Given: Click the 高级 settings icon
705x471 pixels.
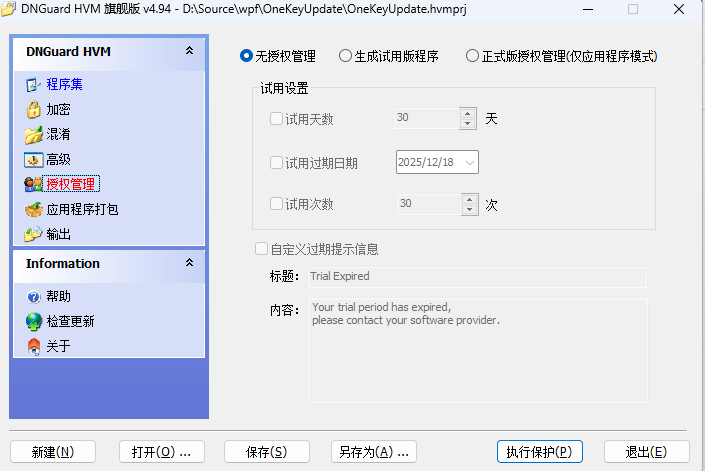Looking at the screenshot, I should (x=33, y=160).
